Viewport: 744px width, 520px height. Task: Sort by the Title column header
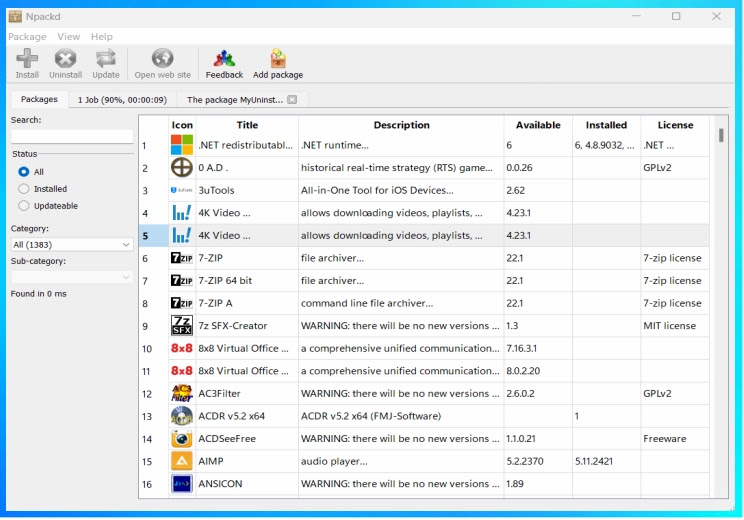pos(247,125)
